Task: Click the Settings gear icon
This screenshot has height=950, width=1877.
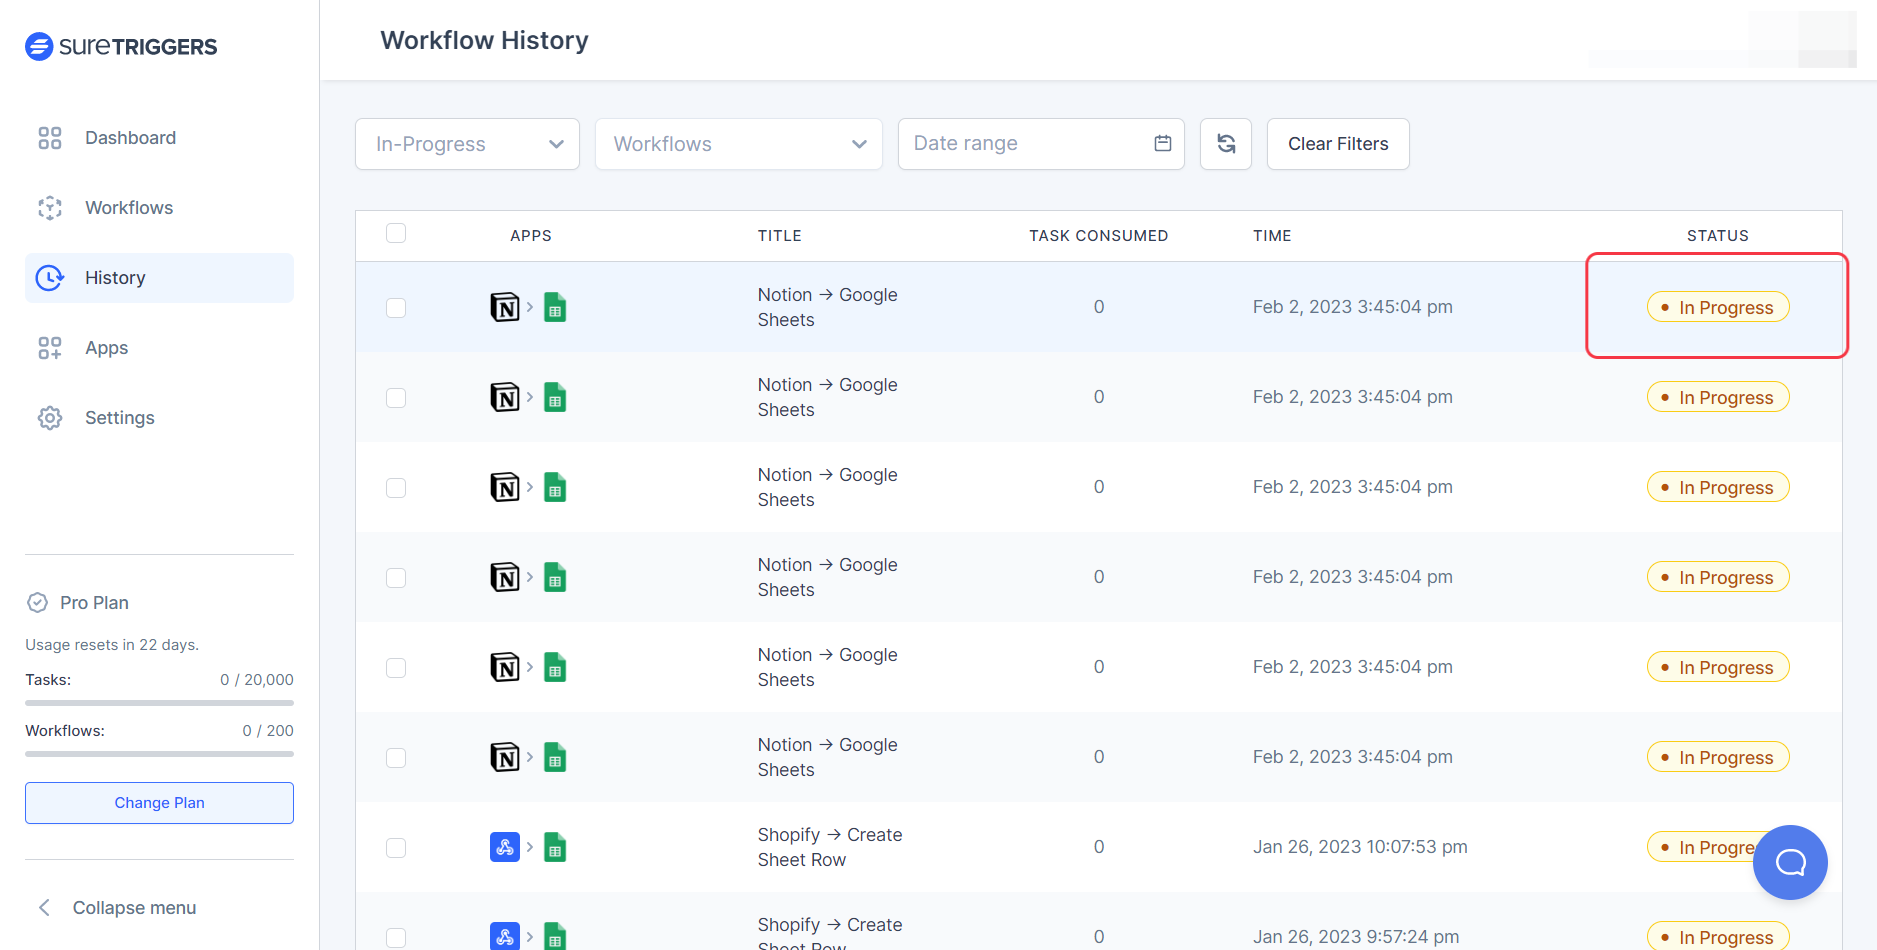Action: point(50,418)
